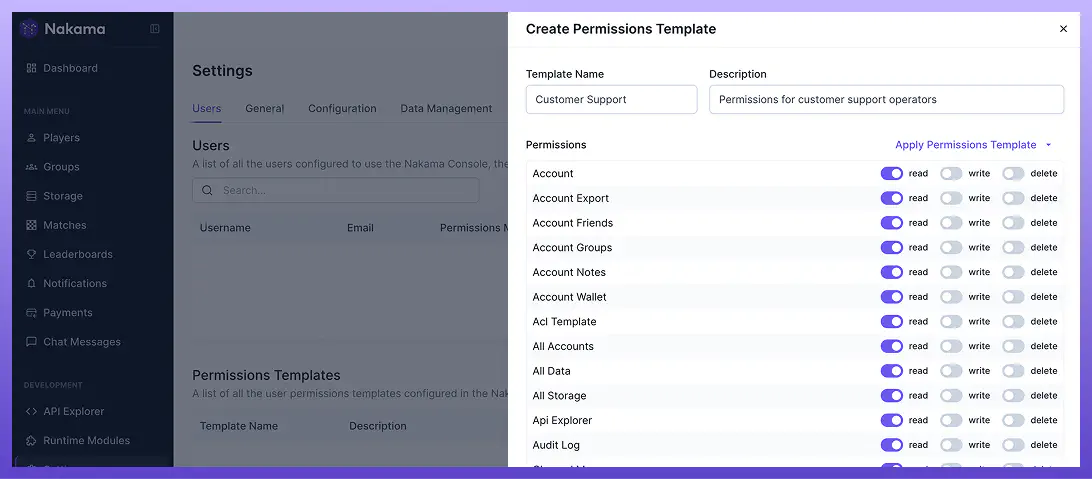Disable read permission for Account
This screenshot has height=479, width=1092.
coord(892,173)
